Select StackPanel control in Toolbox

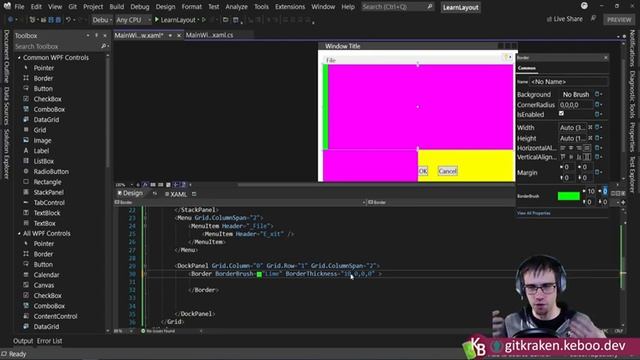(48, 192)
